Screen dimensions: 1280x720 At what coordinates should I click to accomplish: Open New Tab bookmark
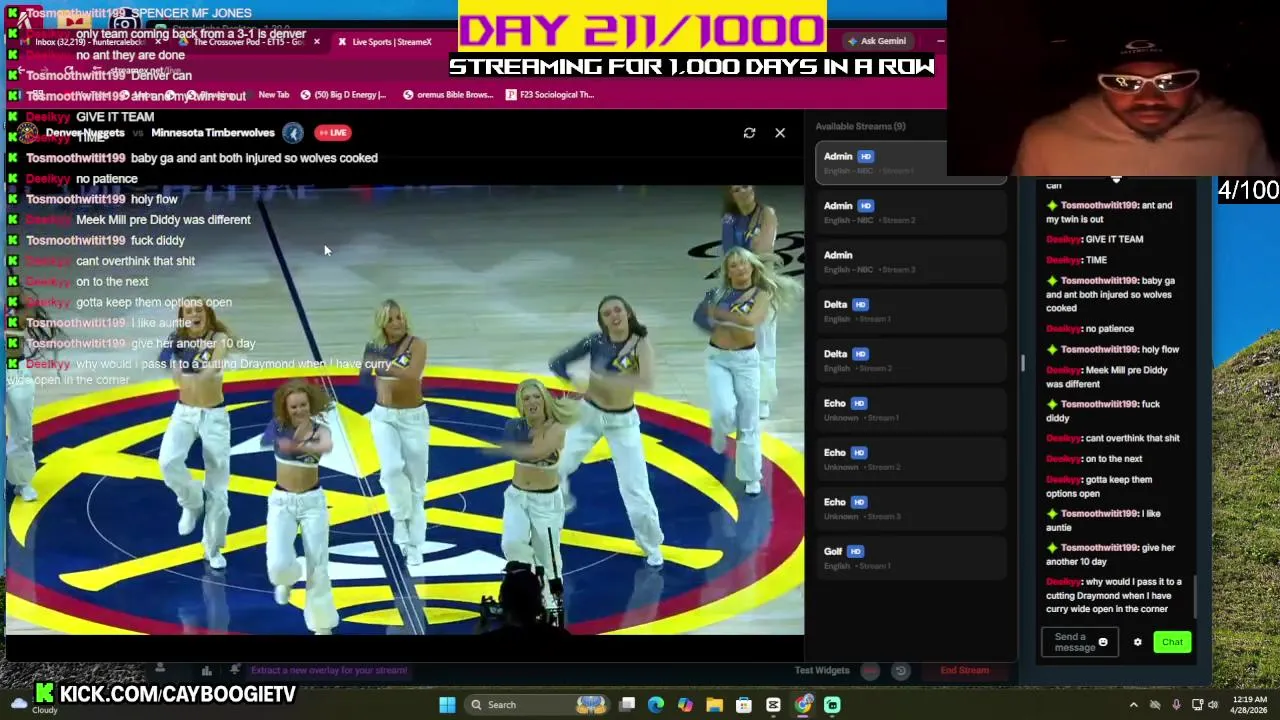[x=273, y=95]
